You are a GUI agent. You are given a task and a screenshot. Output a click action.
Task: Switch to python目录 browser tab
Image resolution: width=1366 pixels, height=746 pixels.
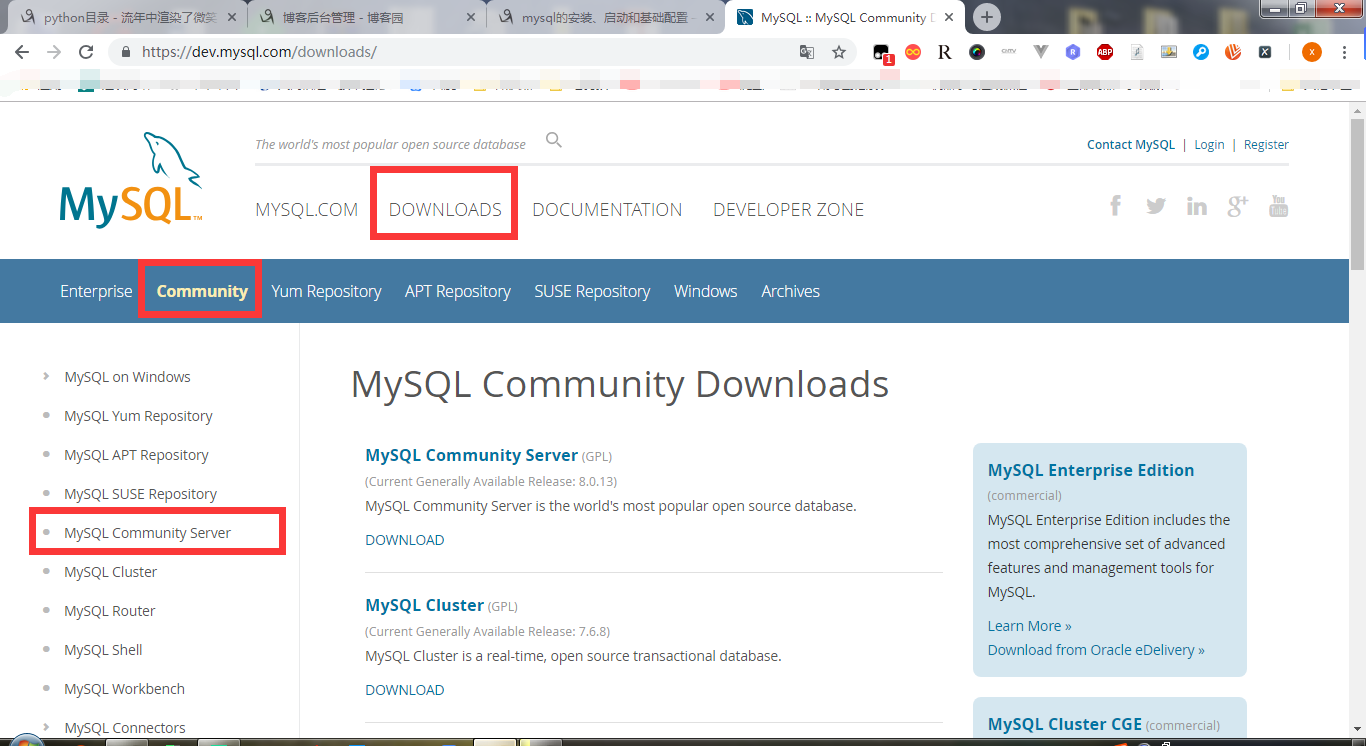click(x=127, y=17)
